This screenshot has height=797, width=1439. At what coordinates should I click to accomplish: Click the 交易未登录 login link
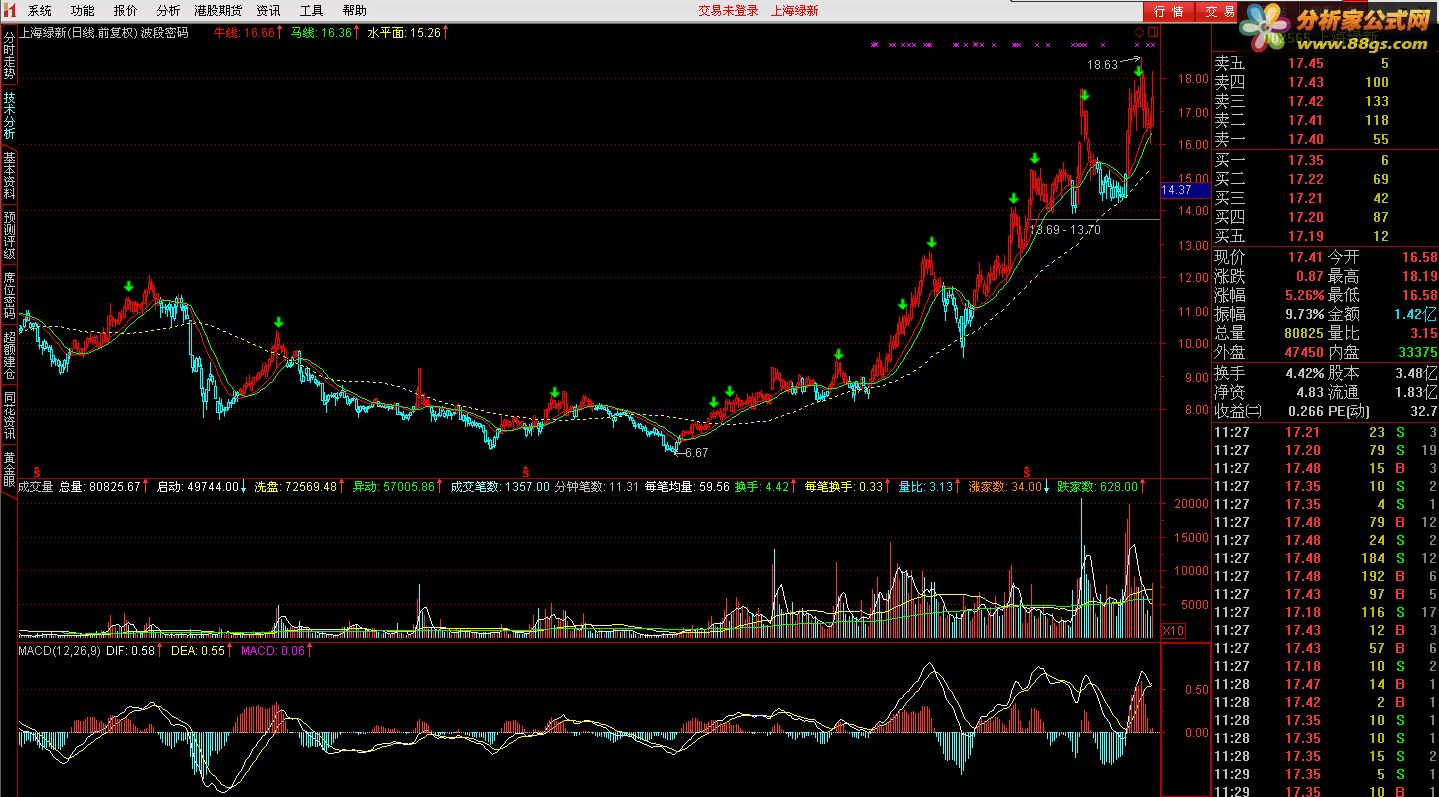(x=728, y=11)
